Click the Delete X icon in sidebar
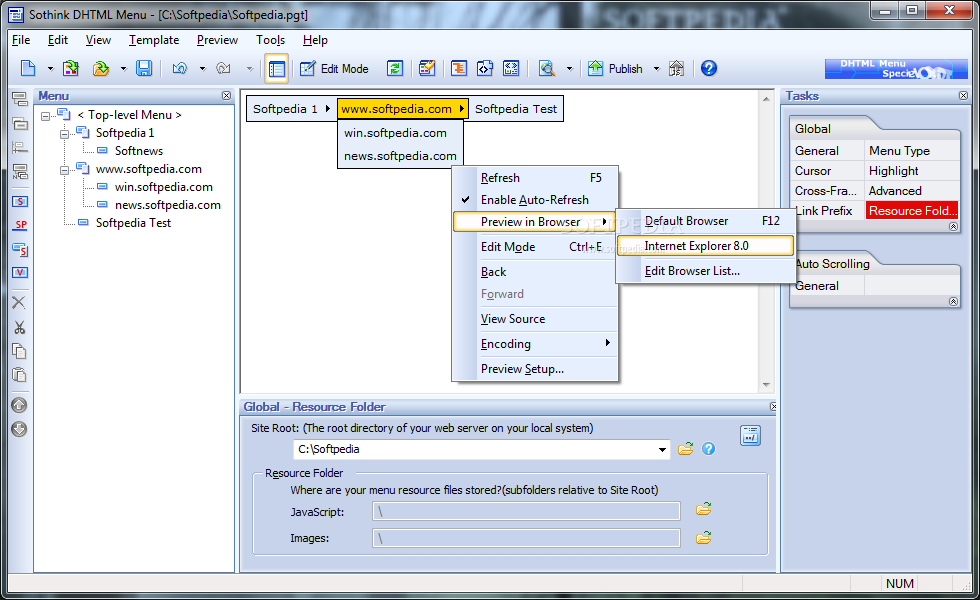 point(19,302)
